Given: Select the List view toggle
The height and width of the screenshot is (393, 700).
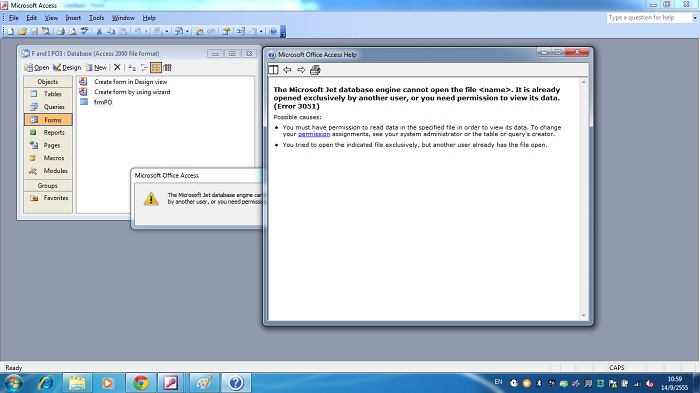Looking at the screenshot, I should [156, 67].
